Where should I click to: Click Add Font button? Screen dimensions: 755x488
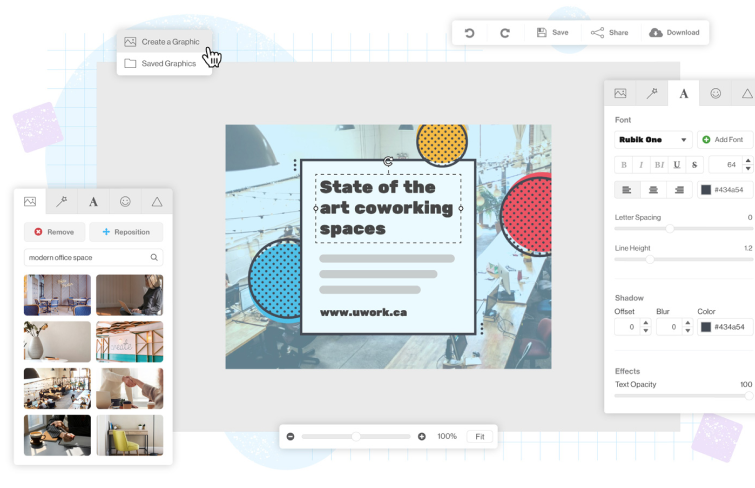[x=725, y=139]
